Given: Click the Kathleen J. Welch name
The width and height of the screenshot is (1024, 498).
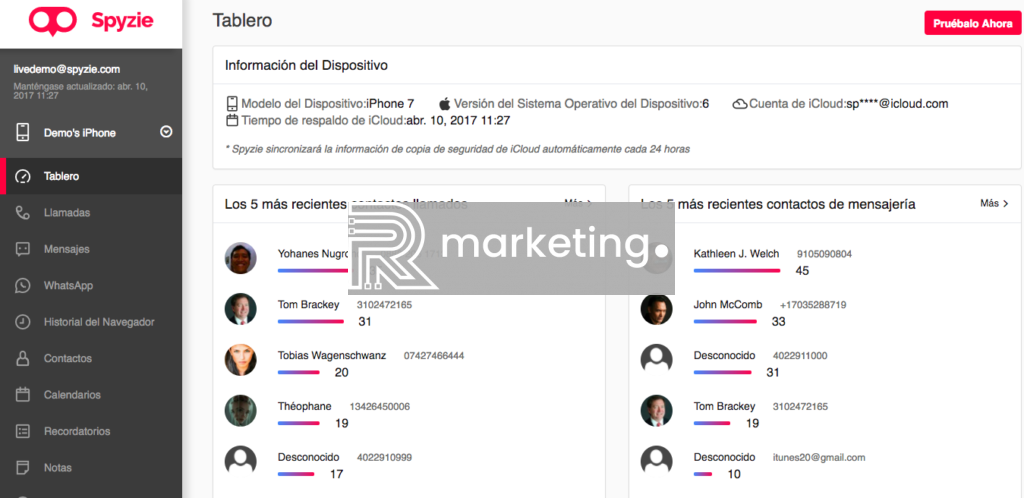Looking at the screenshot, I should coord(736,253).
